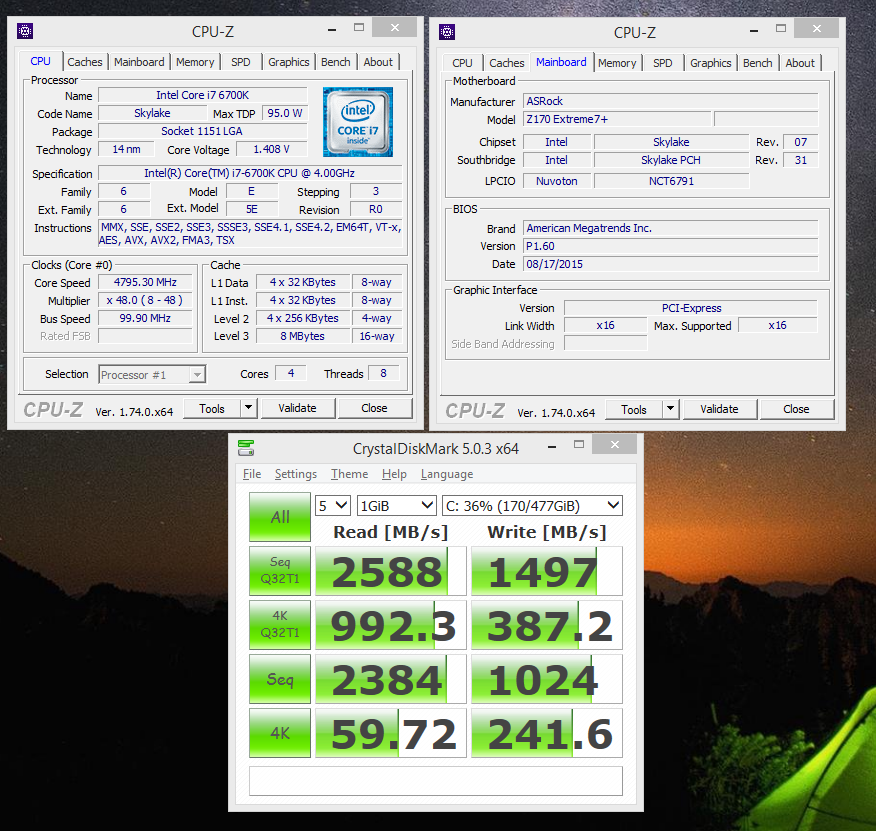Open Bench tab in right CPU-Z window
Viewport: 876px width, 831px height.
pos(758,63)
